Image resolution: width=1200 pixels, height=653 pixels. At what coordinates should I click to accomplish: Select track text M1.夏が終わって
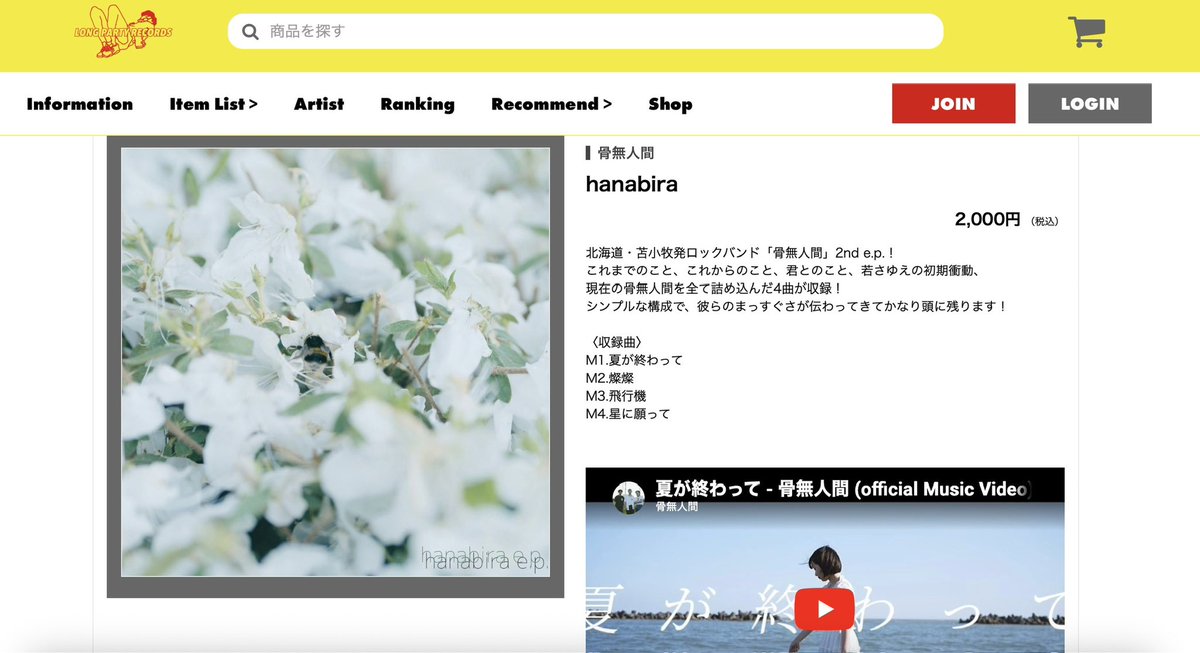point(634,360)
